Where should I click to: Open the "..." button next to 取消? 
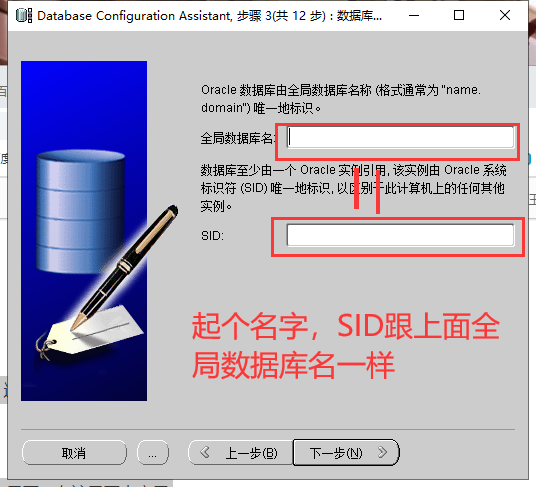tap(153, 453)
